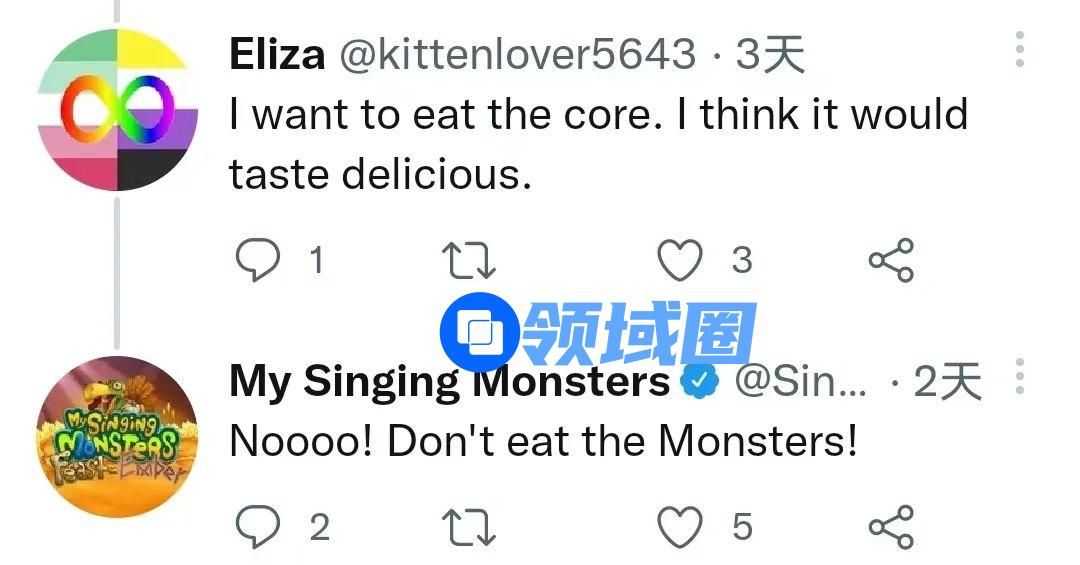Retweet the My Singing Monsters reply
The width and height of the screenshot is (1080, 565).
point(468,527)
